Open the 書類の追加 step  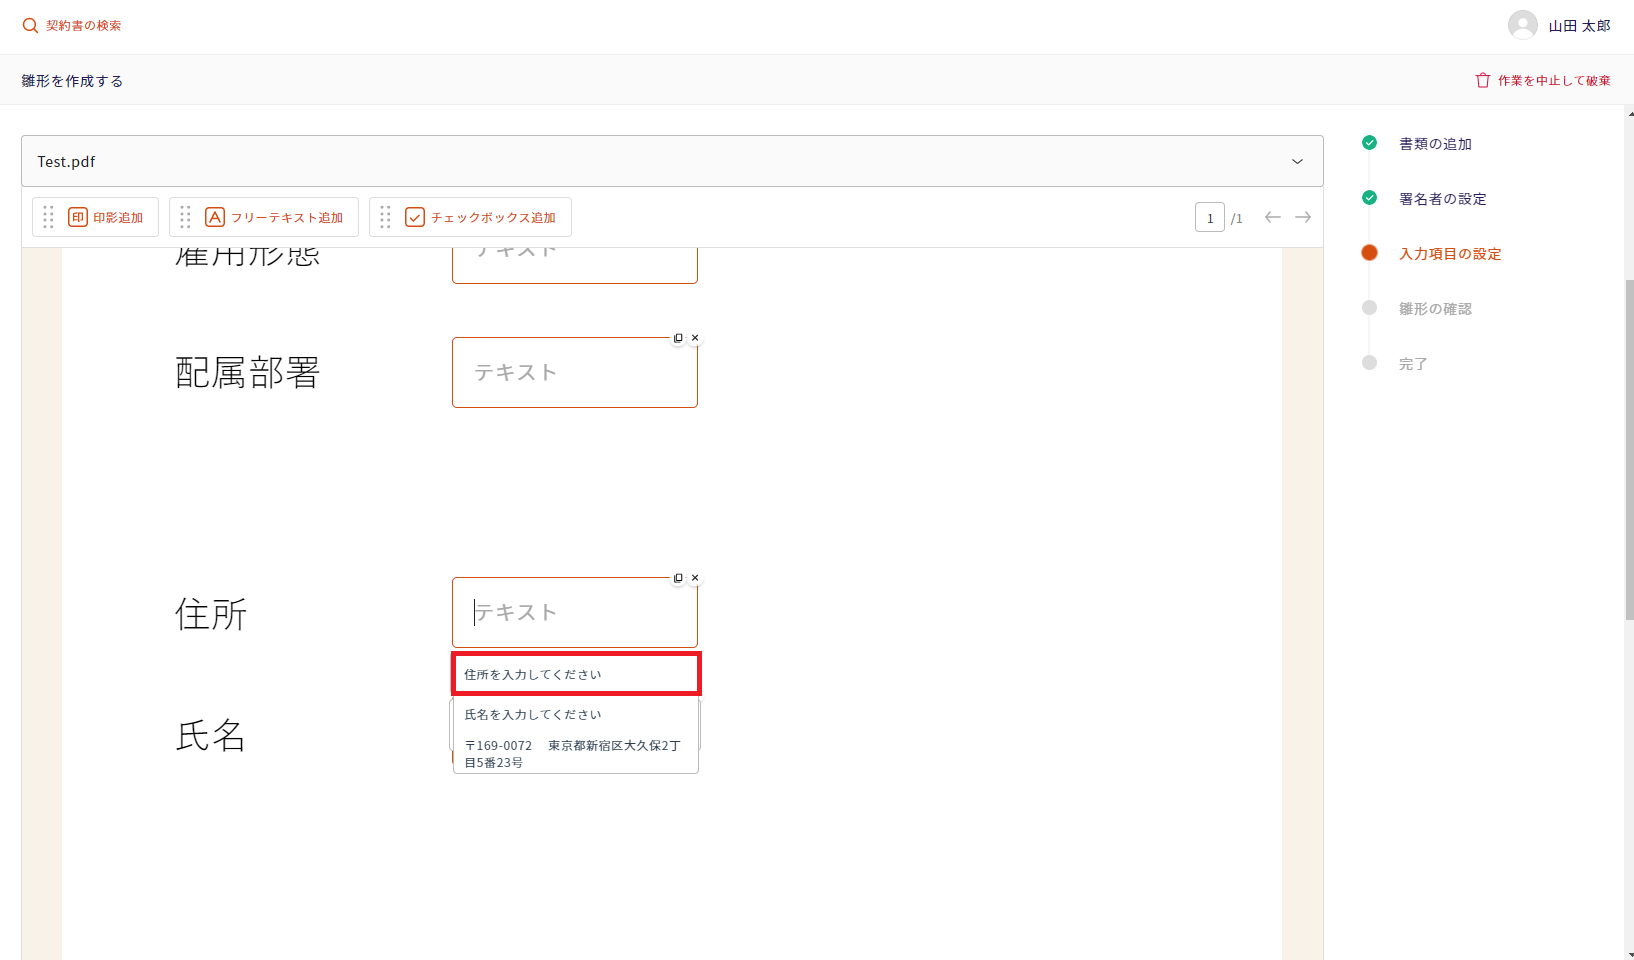(x=1434, y=144)
